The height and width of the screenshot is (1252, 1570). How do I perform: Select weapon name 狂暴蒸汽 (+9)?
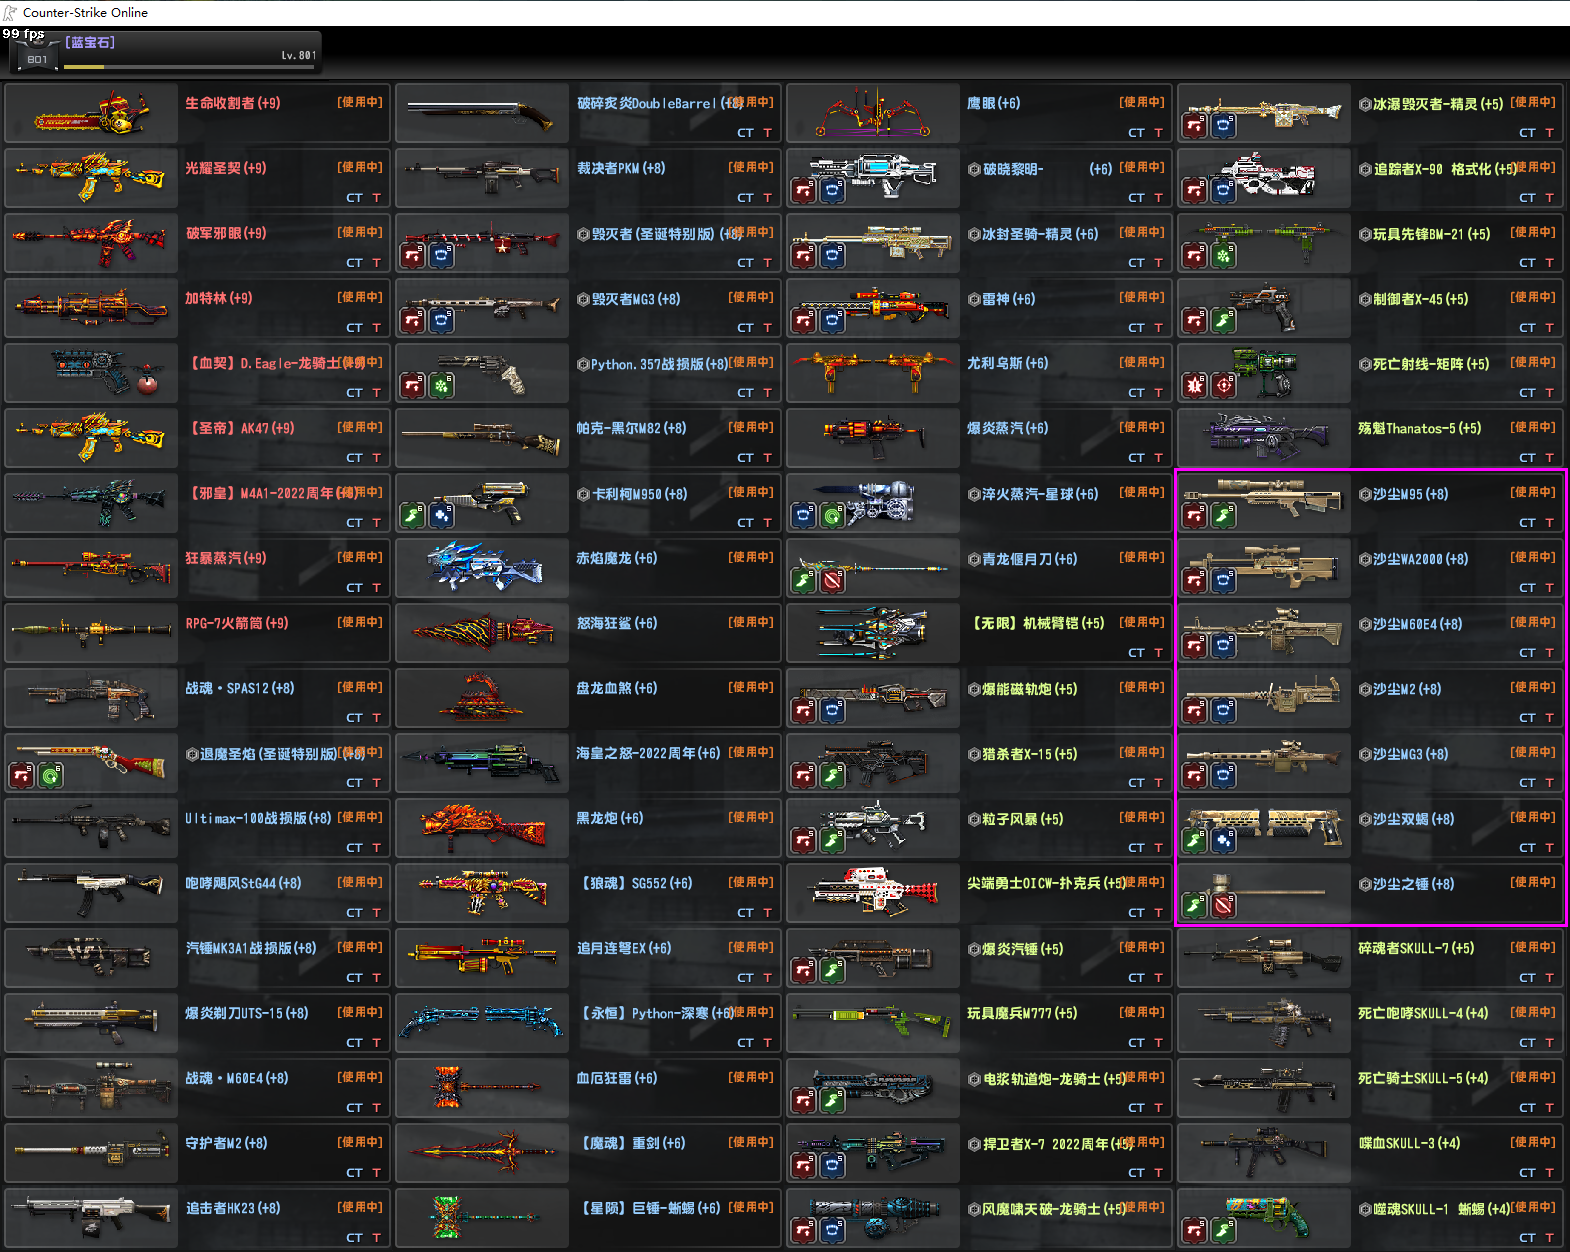coord(226,558)
